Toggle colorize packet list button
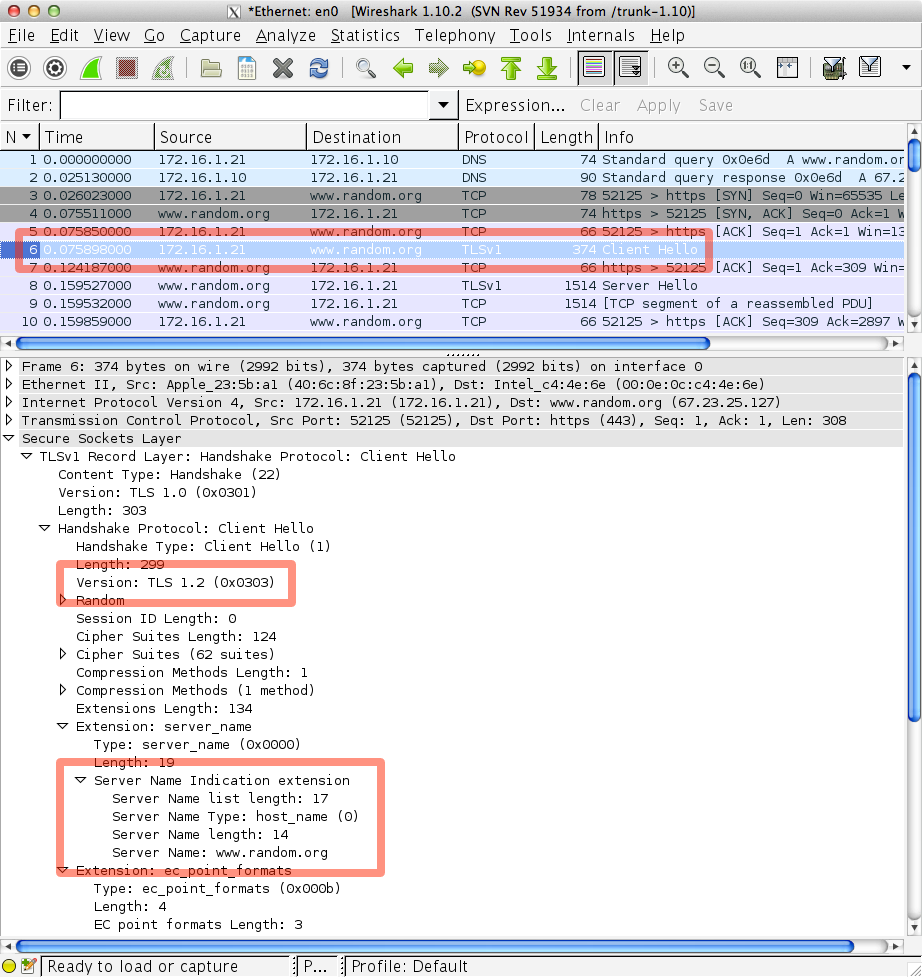The image size is (922, 977). [594, 68]
